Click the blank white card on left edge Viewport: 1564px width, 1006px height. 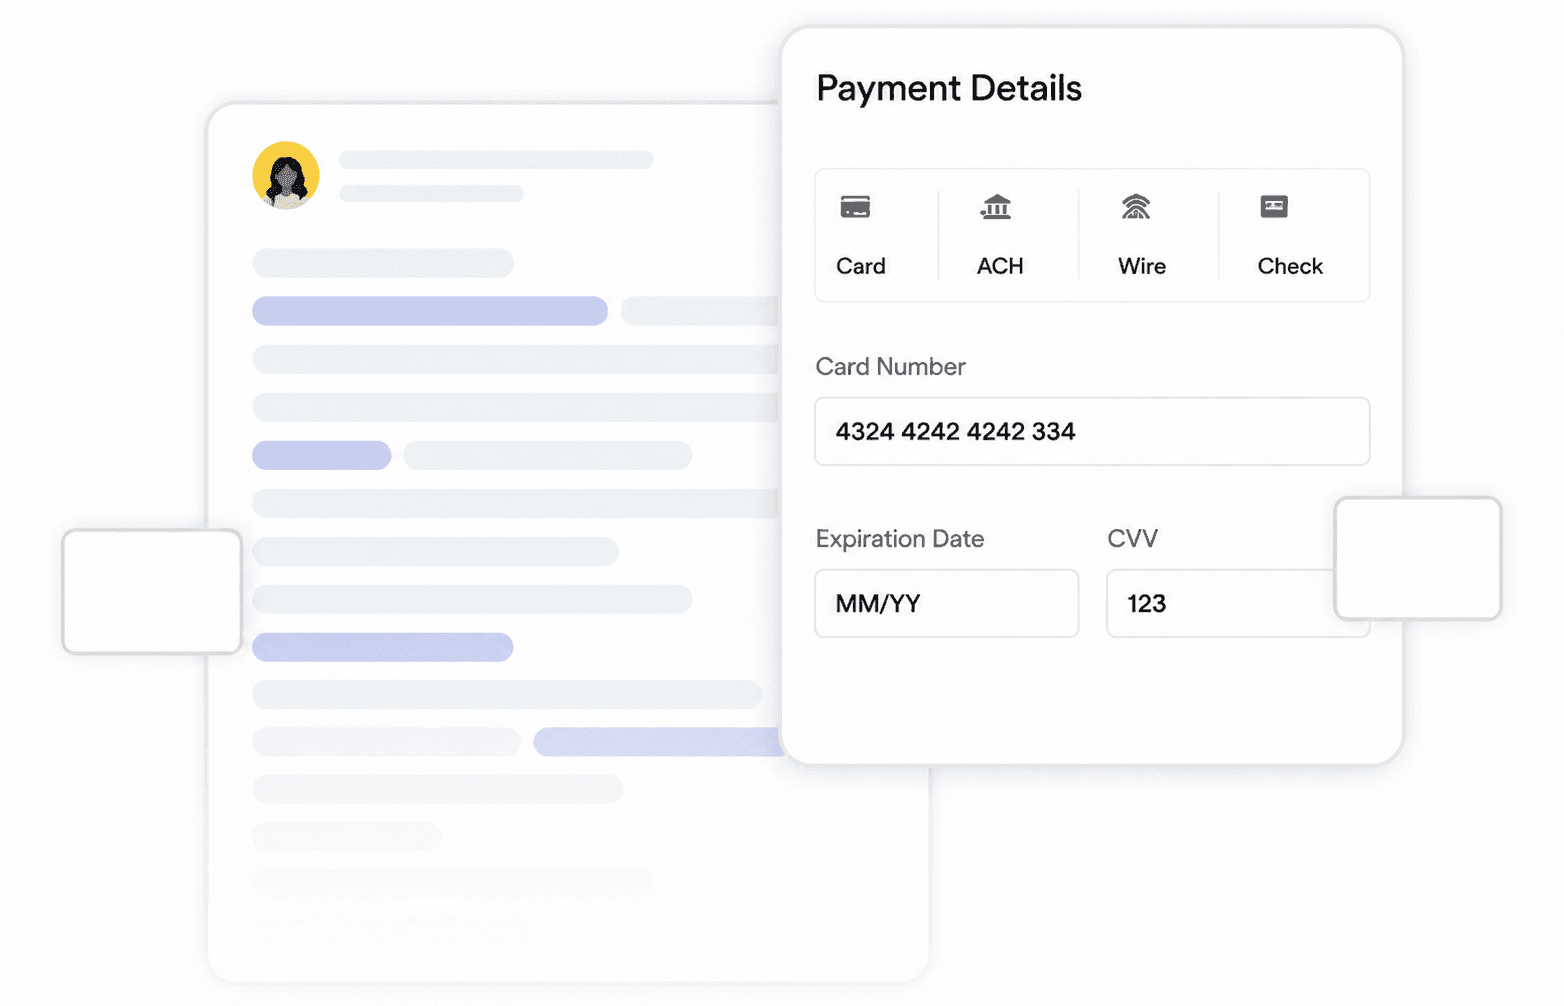[x=152, y=592]
